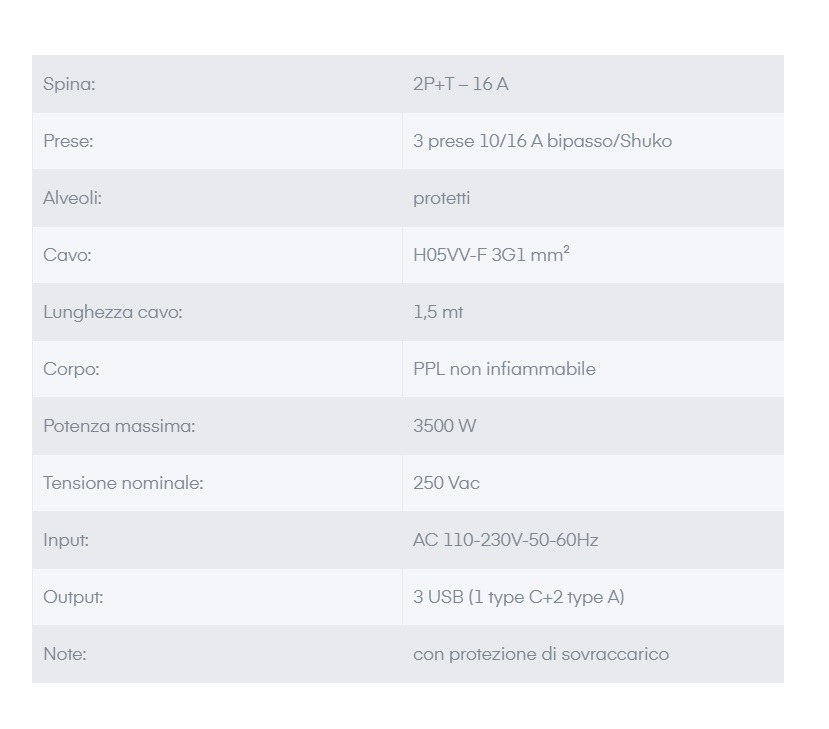Select the '3500 W' power value
The width and height of the screenshot is (829, 729).
point(444,426)
